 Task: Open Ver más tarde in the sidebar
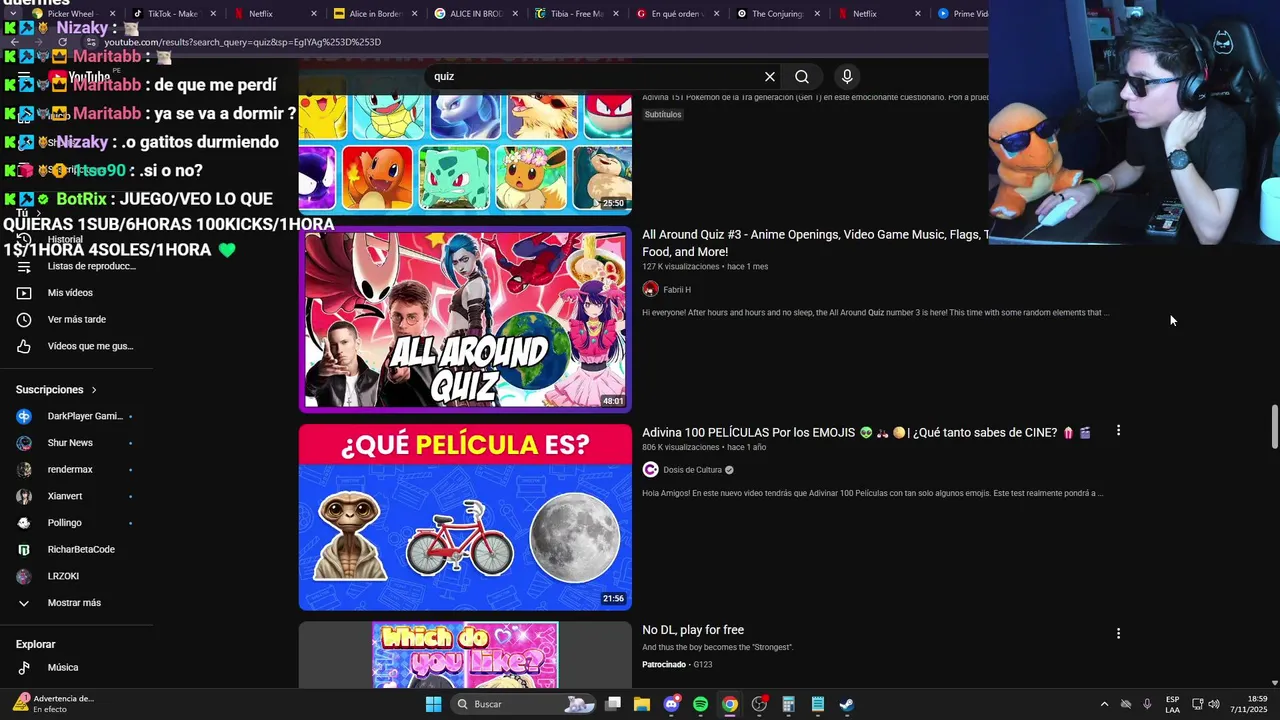pos(76,319)
